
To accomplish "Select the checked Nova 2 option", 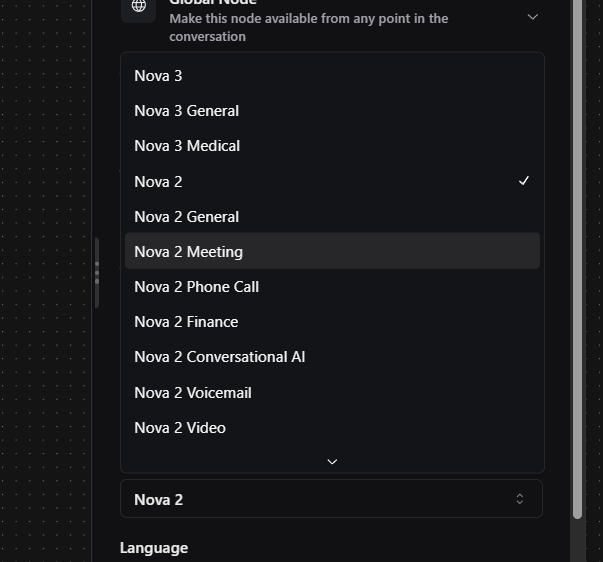I will pyautogui.click(x=158, y=182).
